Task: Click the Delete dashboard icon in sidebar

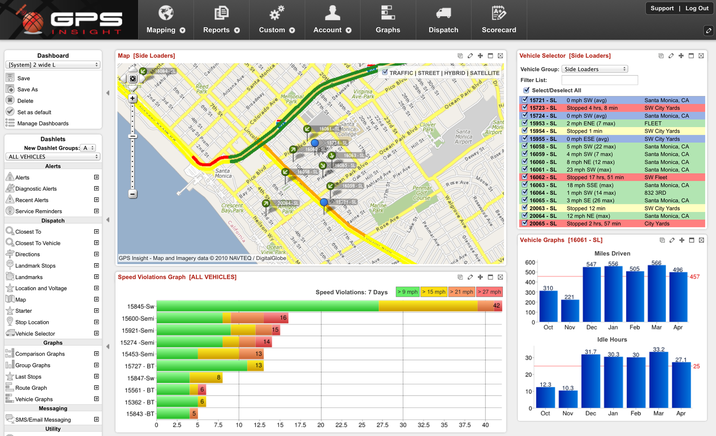Action: tap(10, 101)
